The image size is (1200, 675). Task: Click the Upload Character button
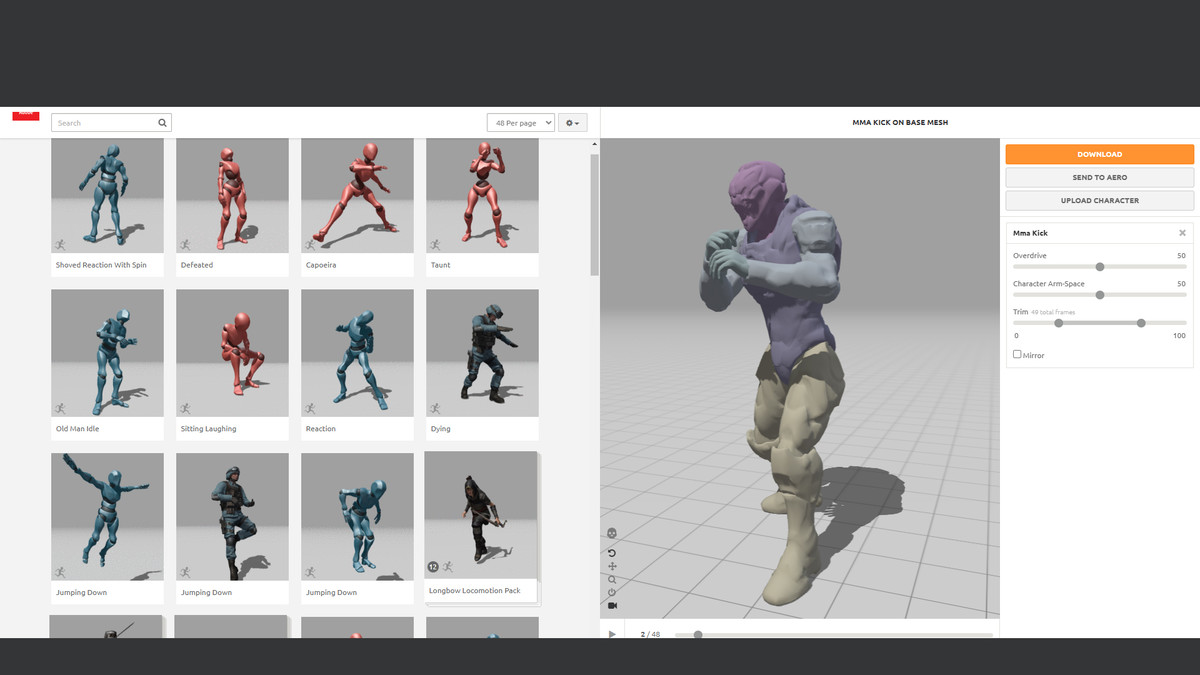1099,200
